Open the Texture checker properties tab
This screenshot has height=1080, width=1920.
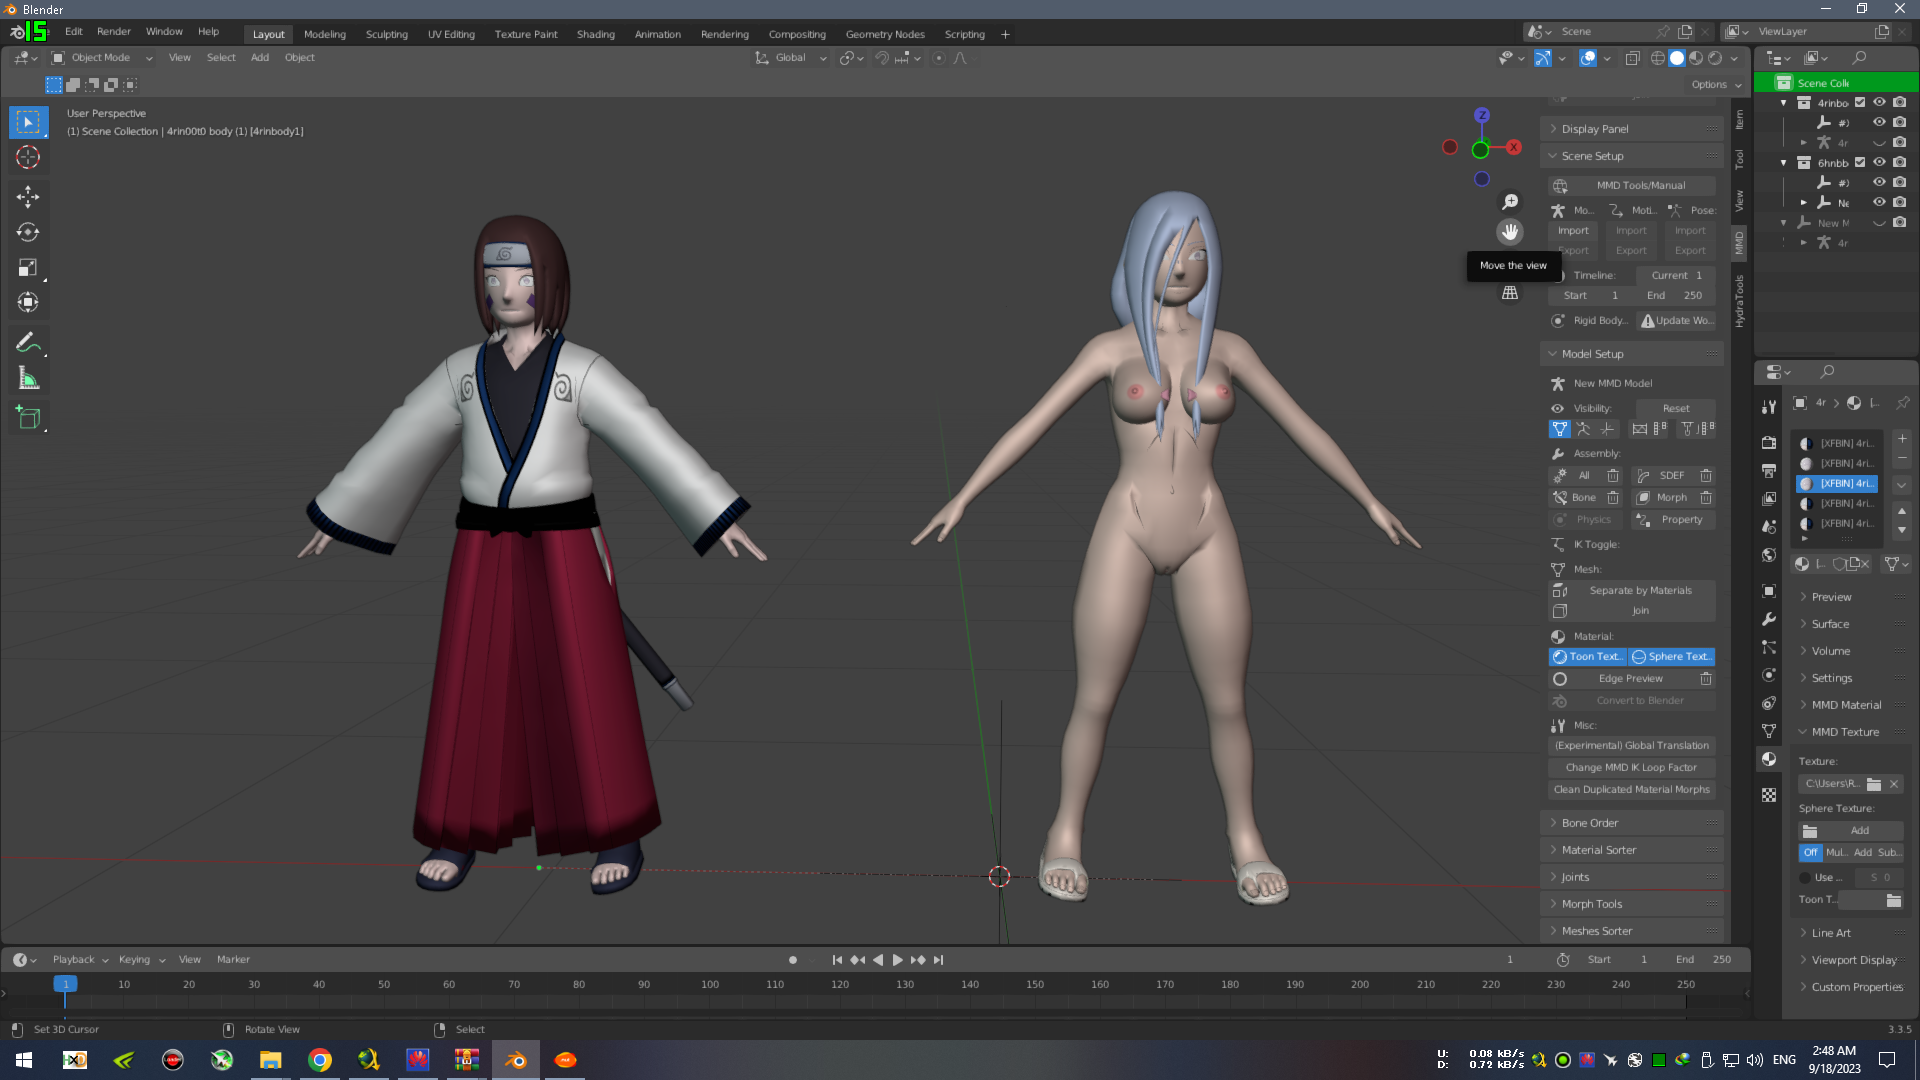[x=1769, y=795]
